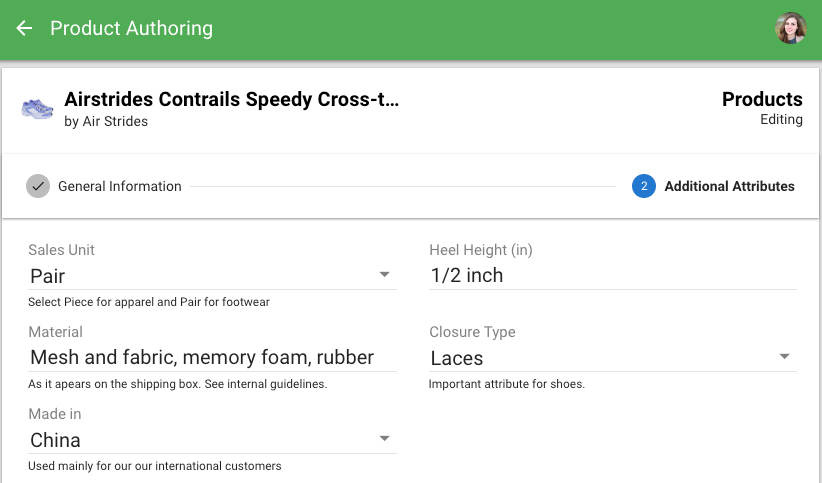Click the step 2 circle icon
This screenshot has width=822, height=483.
tap(644, 186)
